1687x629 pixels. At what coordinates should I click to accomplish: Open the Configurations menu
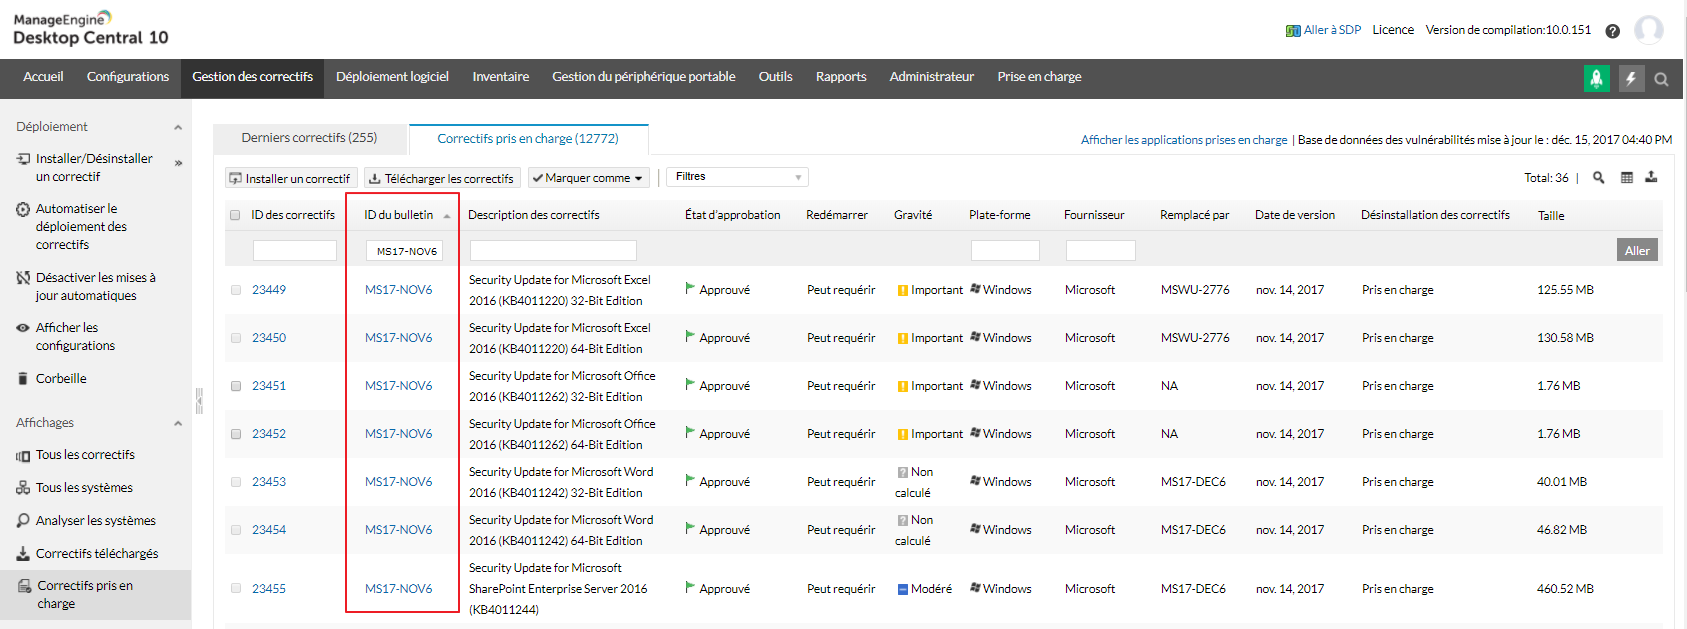click(x=128, y=77)
